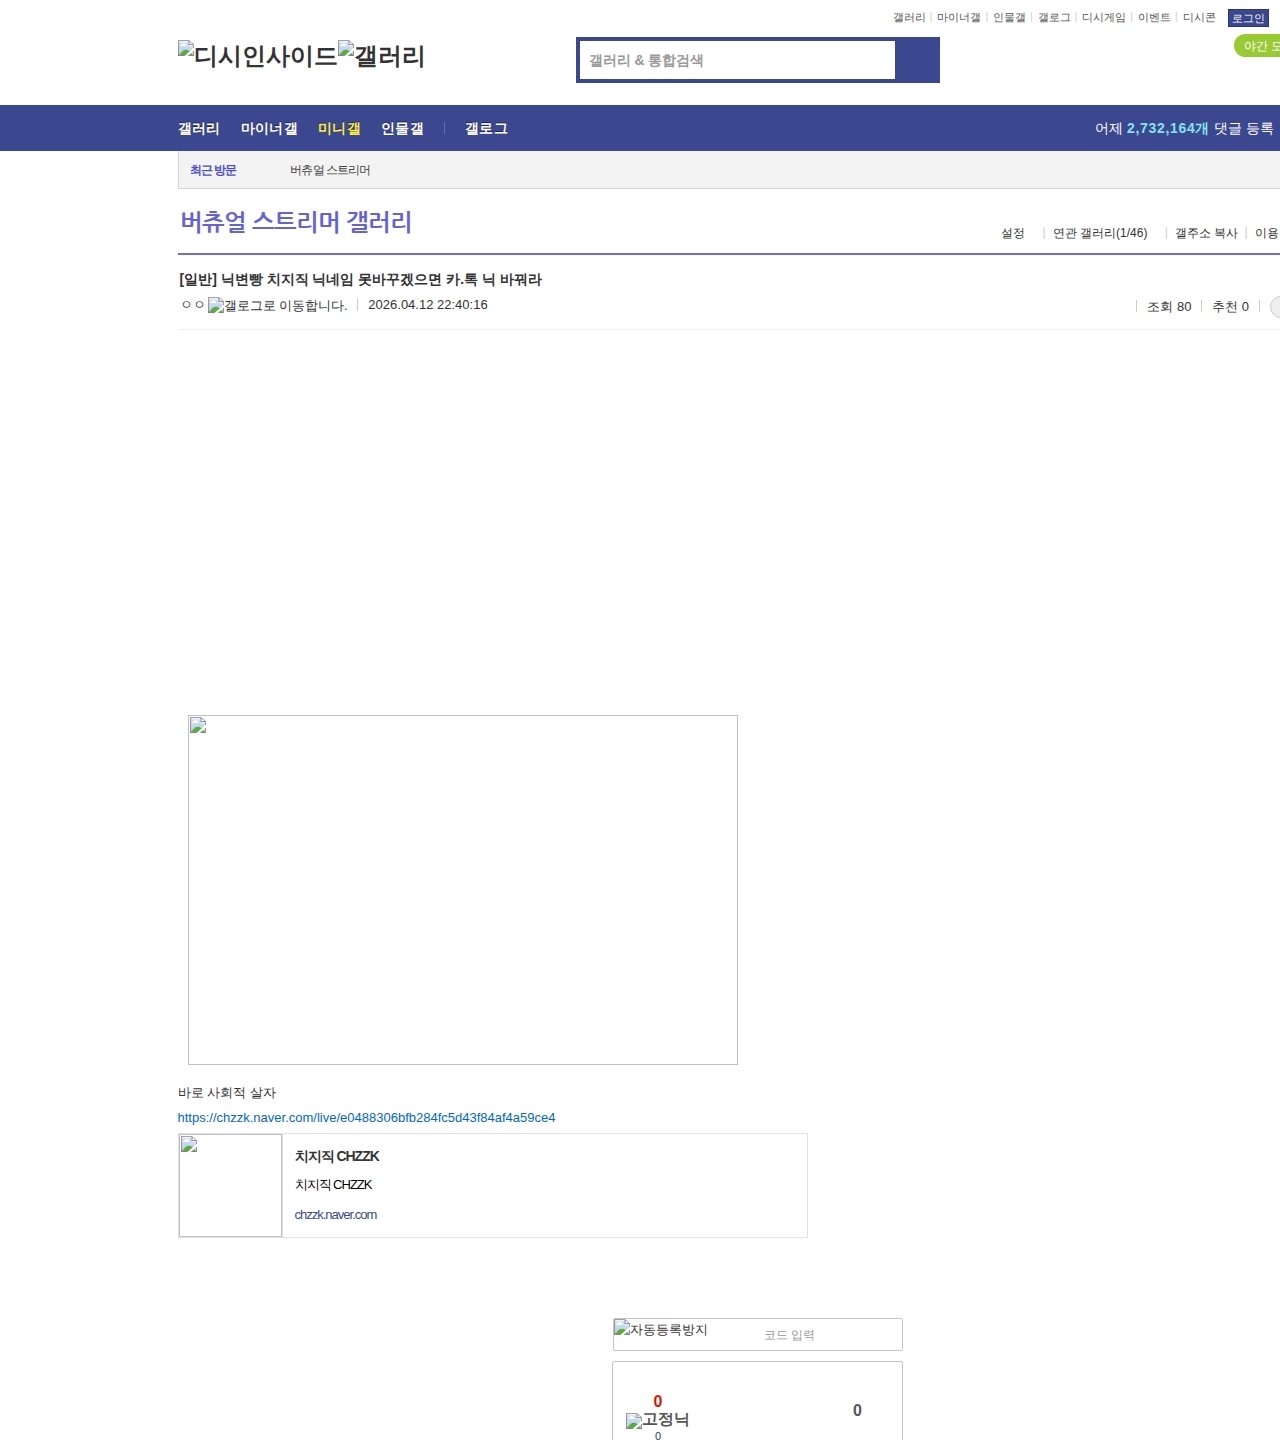Image resolution: width=1280 pixels, height=1440 pixels.
Task: Click the gallery address copy link
Action: pyautogui.click(x=1206, y=233)
